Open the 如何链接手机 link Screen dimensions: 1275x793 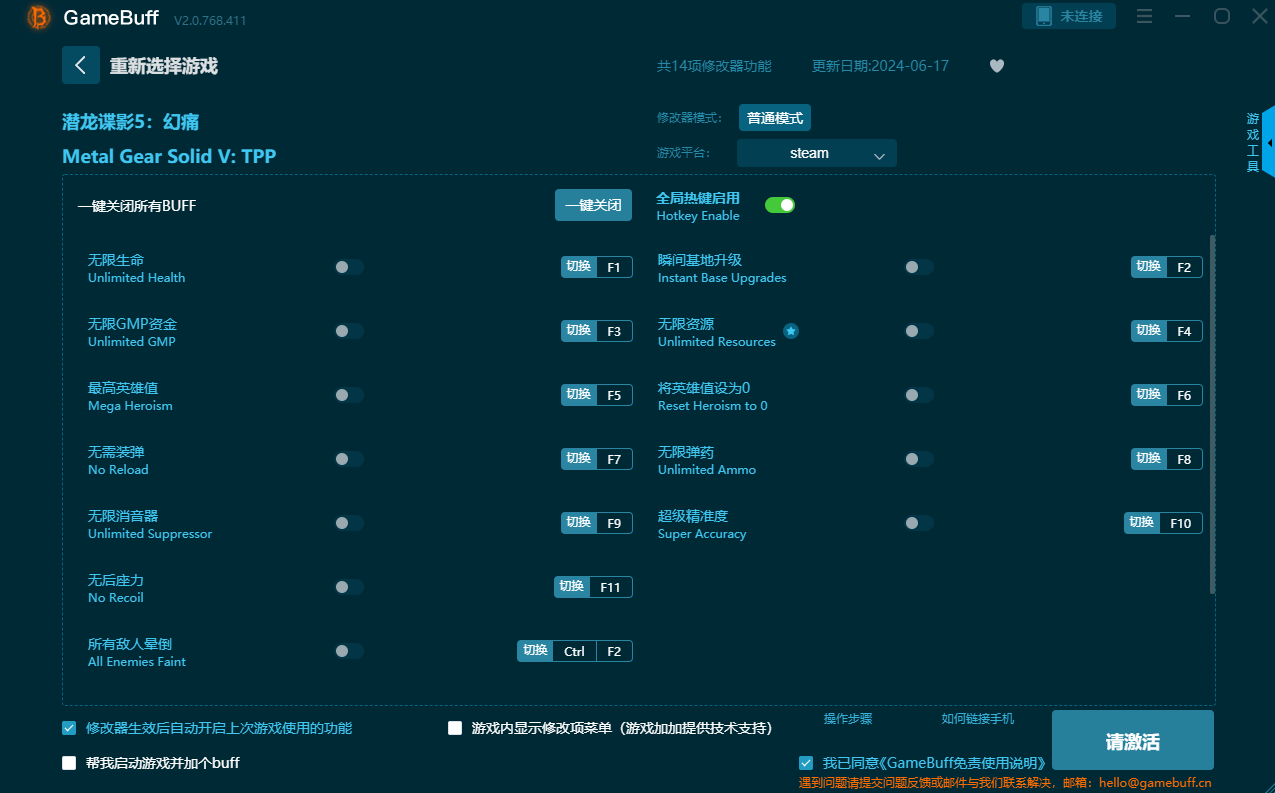point(978,719)
